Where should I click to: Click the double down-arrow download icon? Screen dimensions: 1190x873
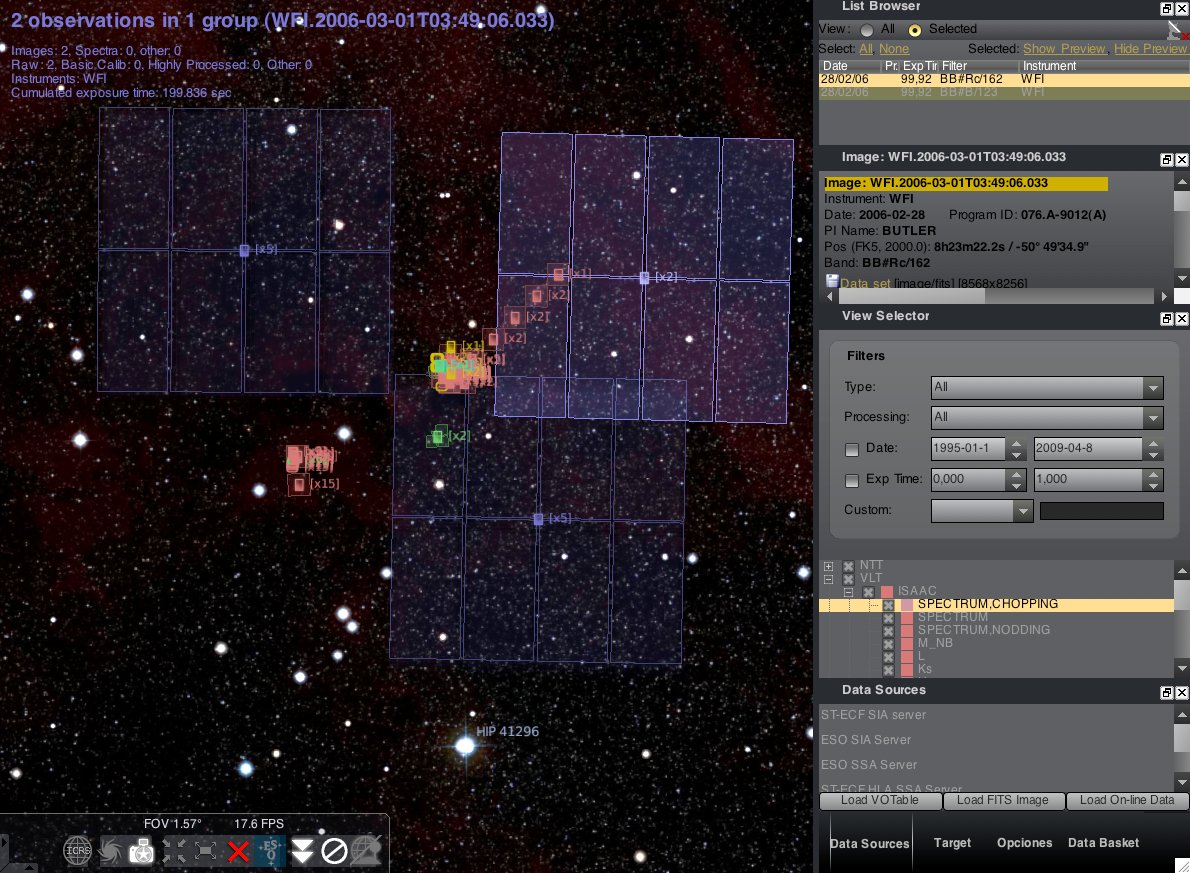coord(301,849)
